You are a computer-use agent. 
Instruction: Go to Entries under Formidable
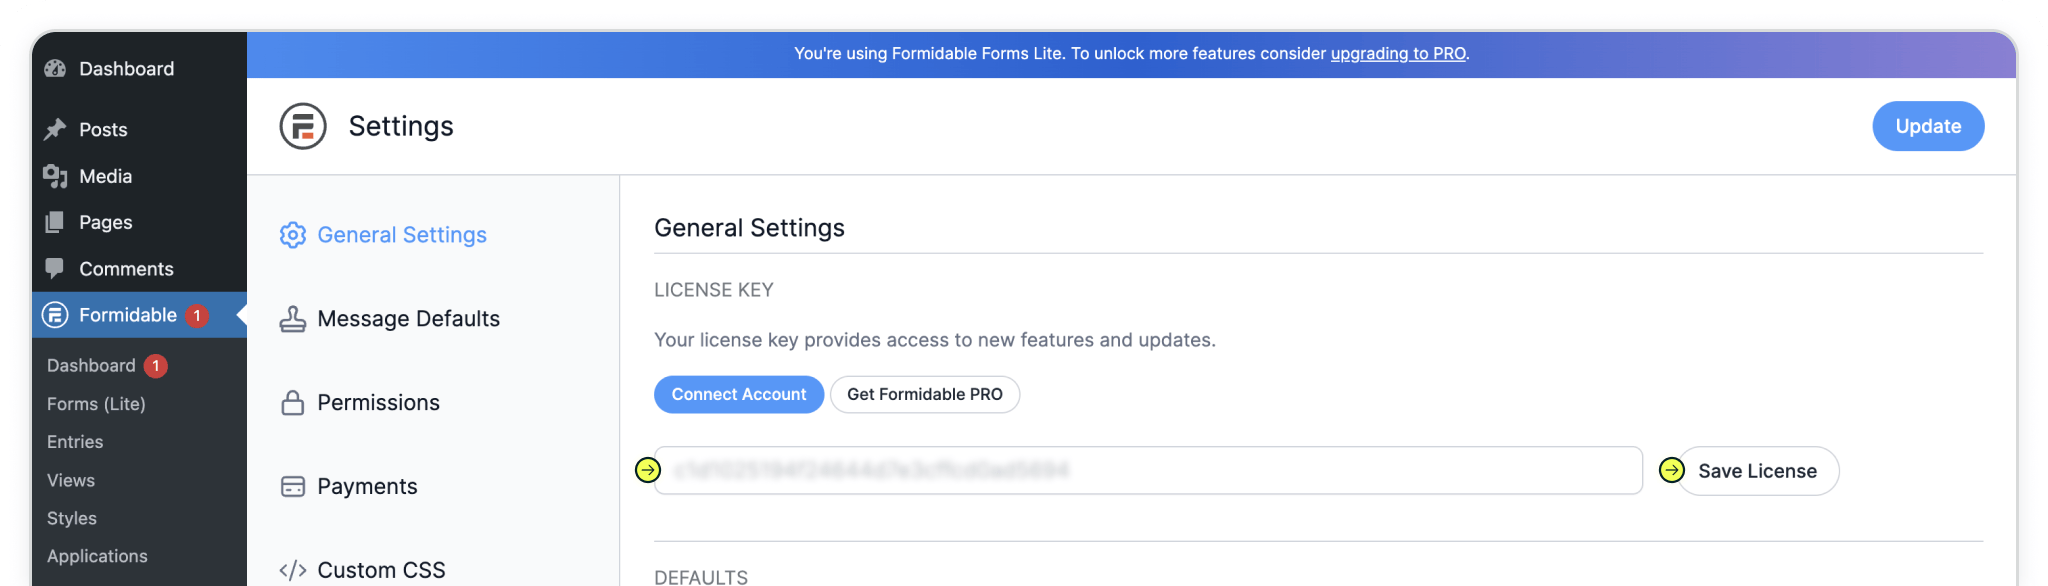point(75,442)
